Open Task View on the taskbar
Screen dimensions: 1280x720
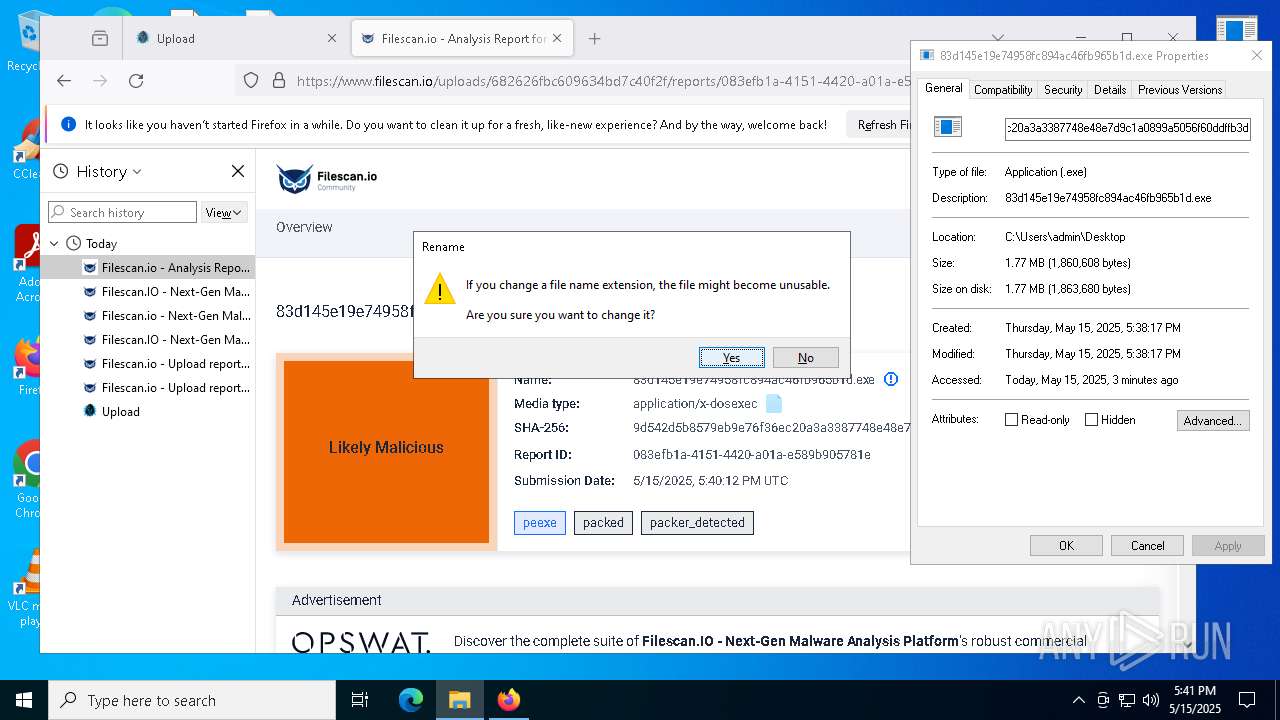point(360,700)
